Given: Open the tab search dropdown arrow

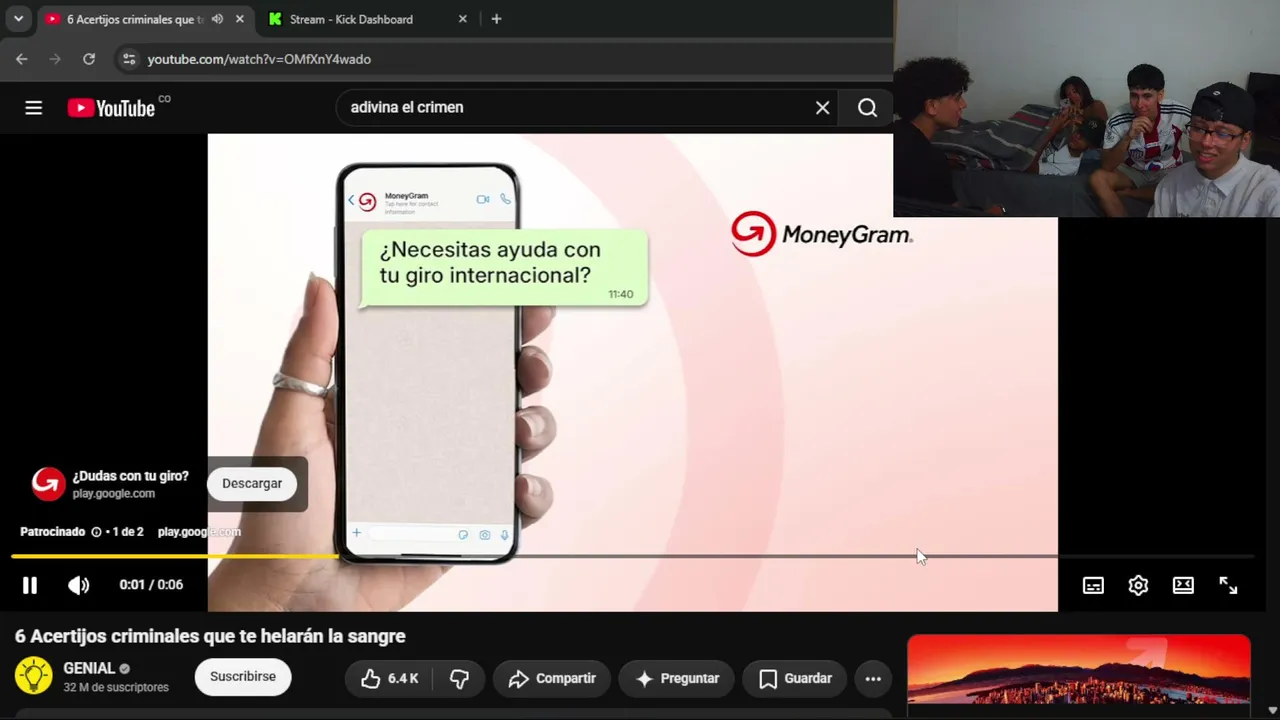Looking at the screenshot, I should [18, 19].
